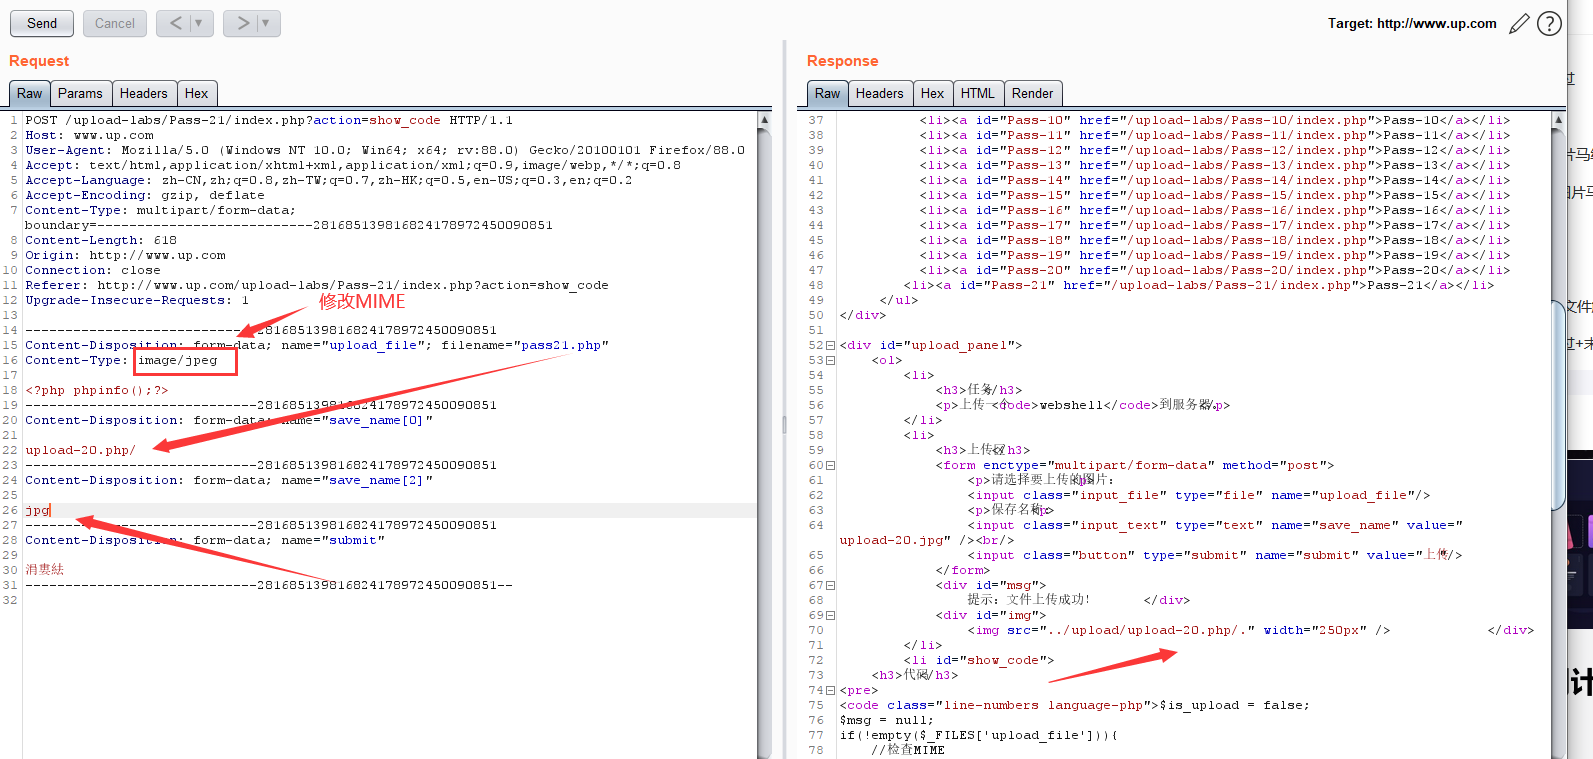The width and height of the screenshot is (1593, 759).
Task: Click the Cancel button
Action: pos(115,23)
